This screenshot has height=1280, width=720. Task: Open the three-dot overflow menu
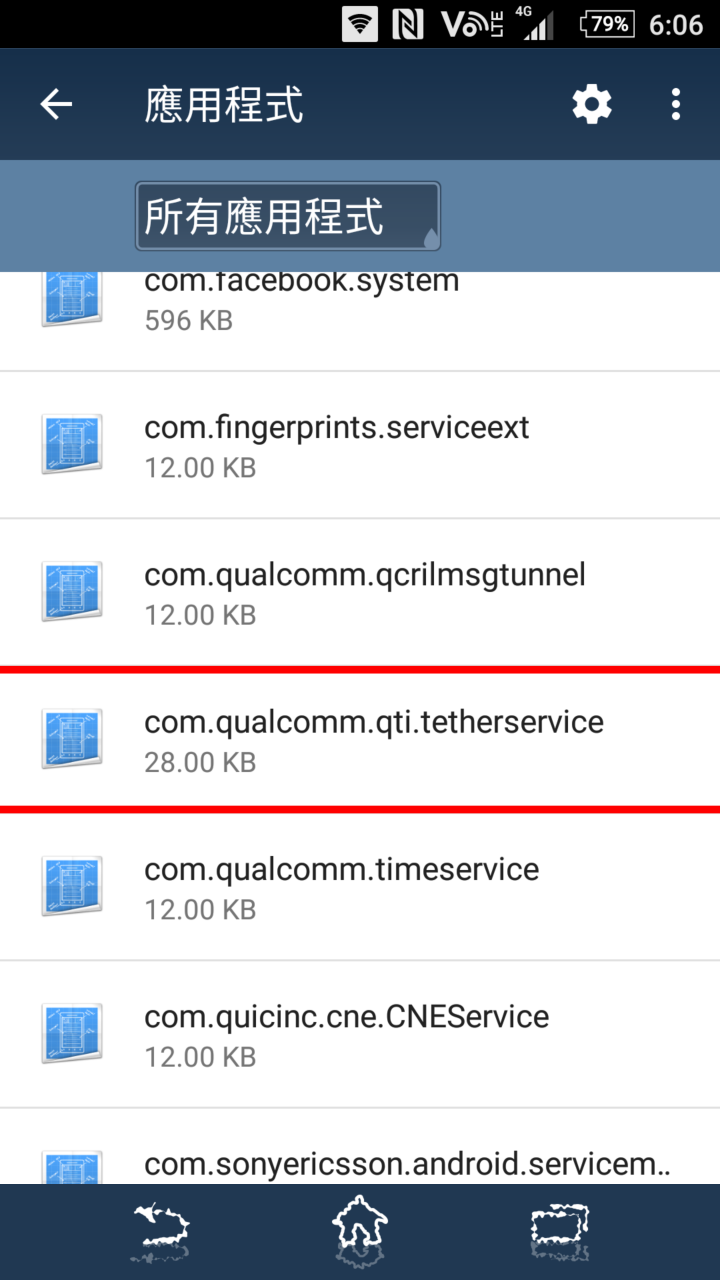pos(677,104)
